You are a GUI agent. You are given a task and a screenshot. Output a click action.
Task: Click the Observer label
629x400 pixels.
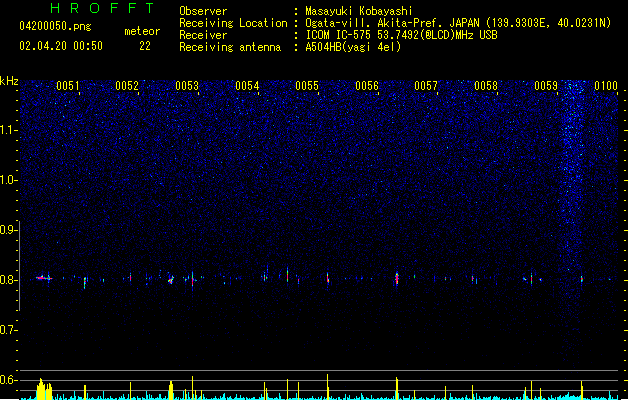pyautogui.click(x=203, y=11)
